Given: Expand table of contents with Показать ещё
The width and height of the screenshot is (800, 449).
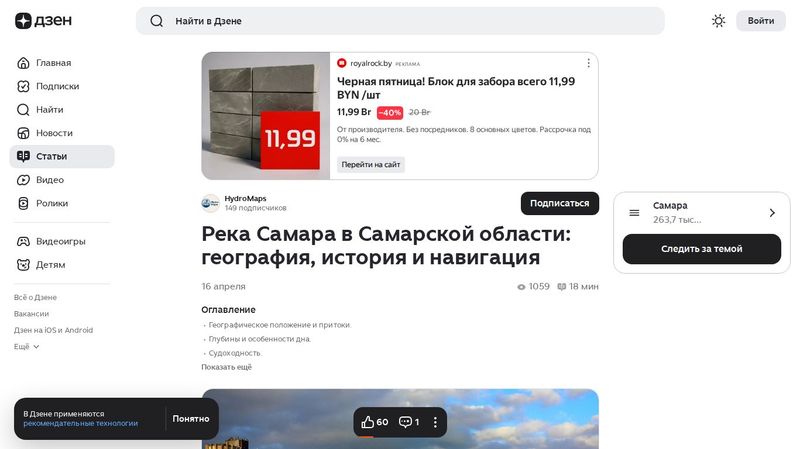Looking at the screenshot, I should tap(227, 367).
